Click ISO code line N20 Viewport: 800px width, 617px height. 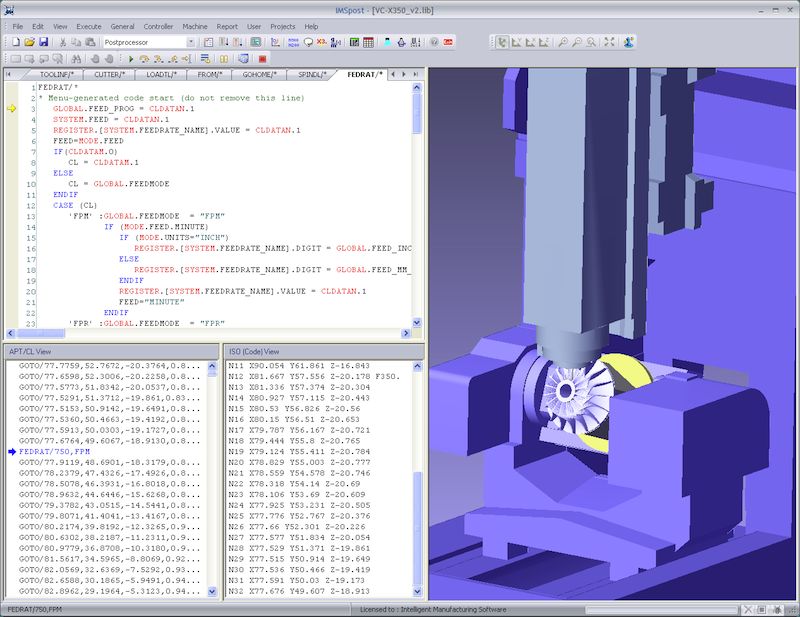click(x=300, y=462)
